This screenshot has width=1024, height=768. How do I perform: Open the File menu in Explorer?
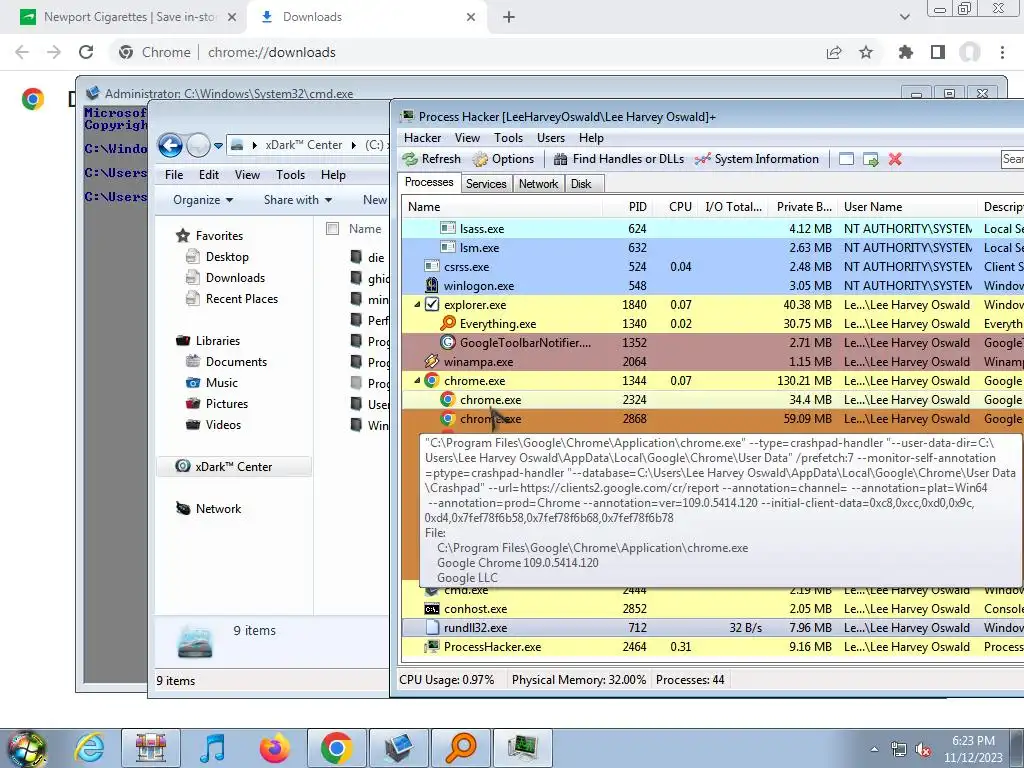click(x=174, y=175)
